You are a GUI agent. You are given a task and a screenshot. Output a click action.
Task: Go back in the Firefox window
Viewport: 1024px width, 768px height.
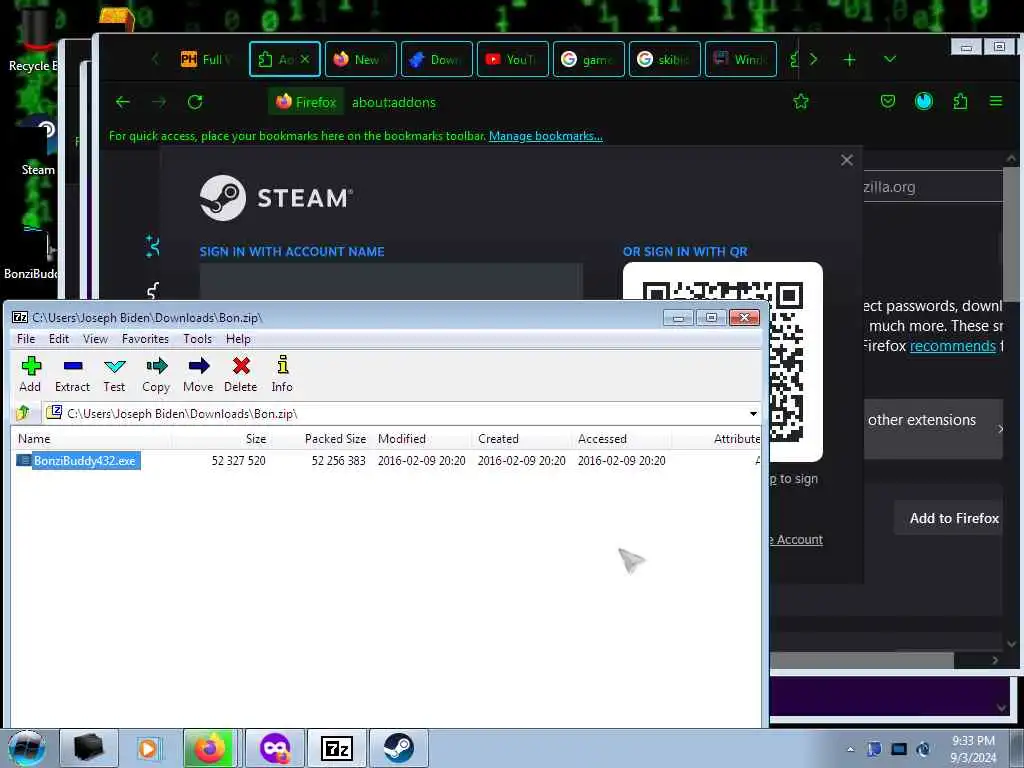(123, 102)
